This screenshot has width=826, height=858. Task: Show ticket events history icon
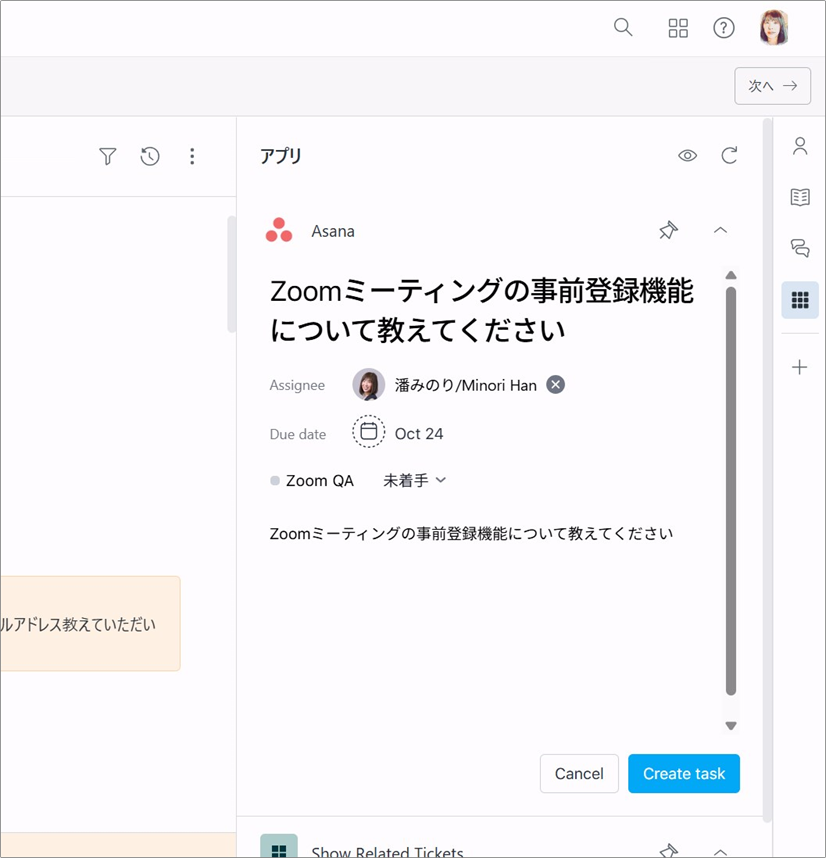[150, 156]
